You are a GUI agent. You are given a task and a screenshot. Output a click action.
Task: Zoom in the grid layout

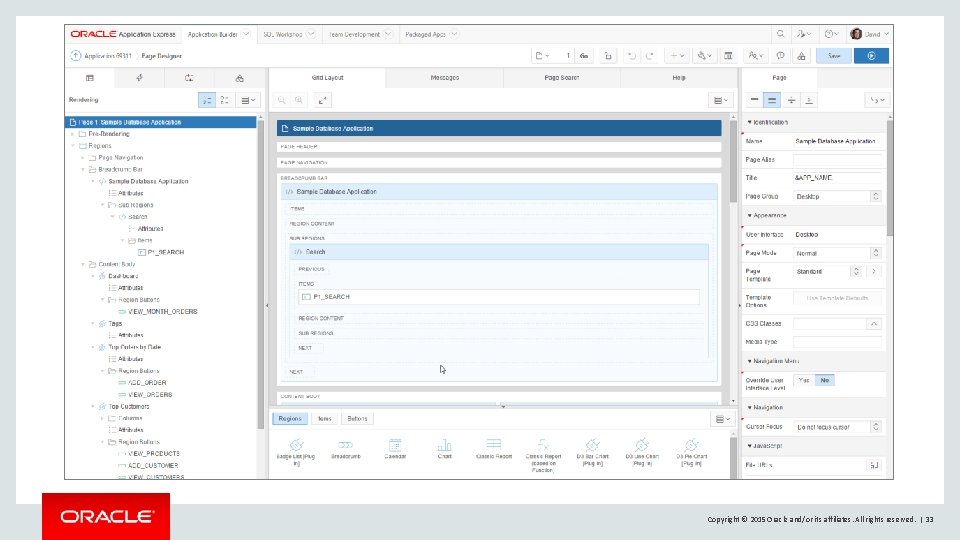pos(299,100)
